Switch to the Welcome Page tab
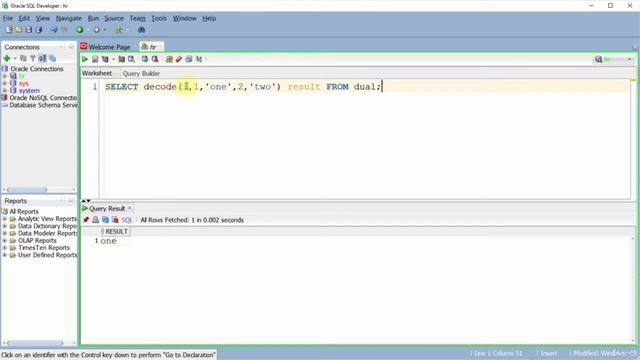 [109, 47]
